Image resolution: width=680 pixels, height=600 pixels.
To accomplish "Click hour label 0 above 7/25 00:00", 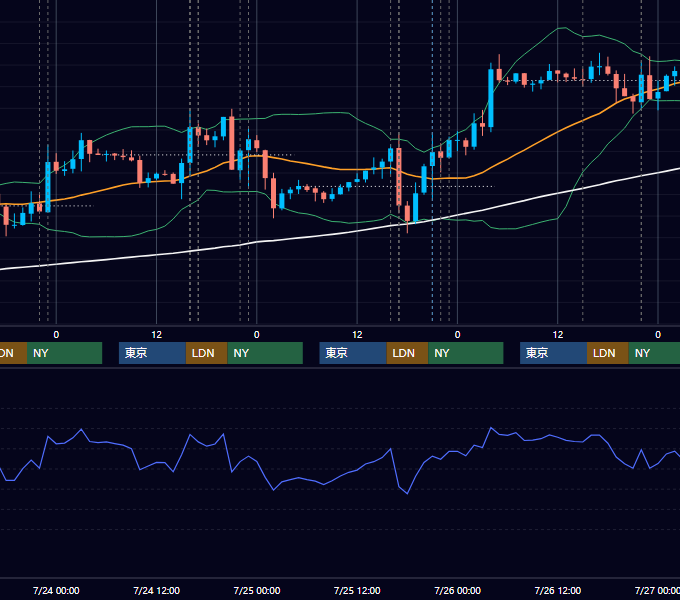I will point(257,335).
